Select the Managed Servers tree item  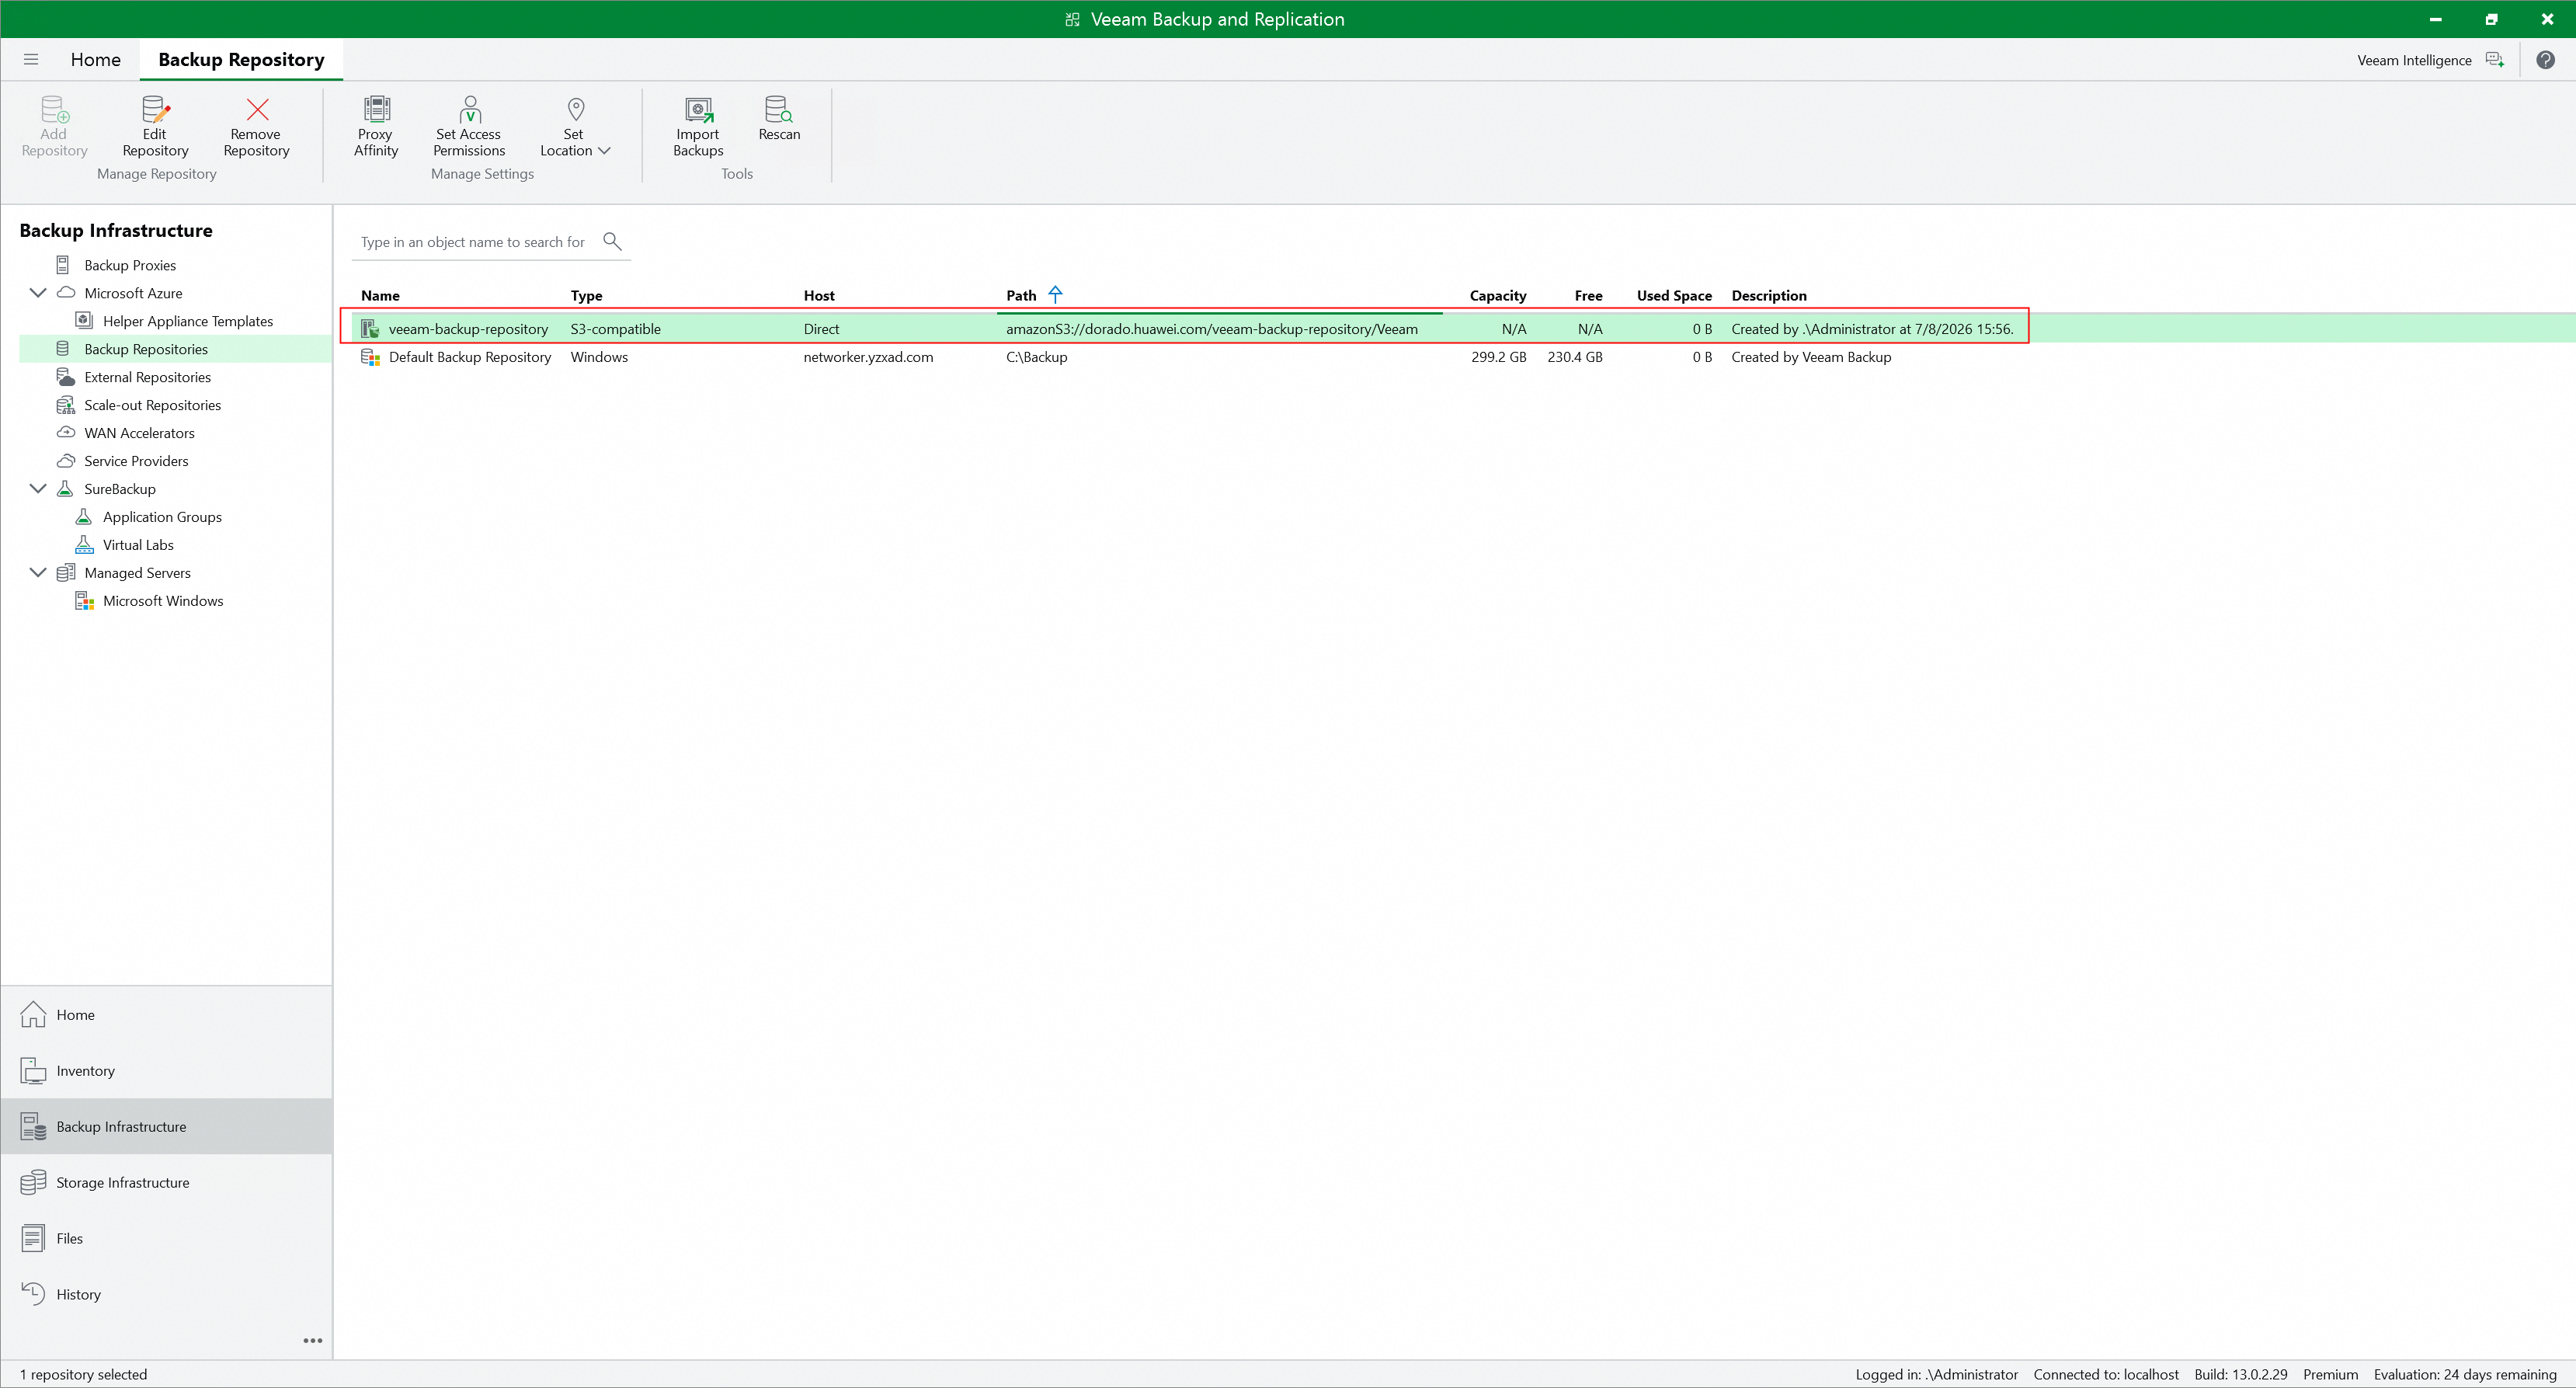(137, 573)
